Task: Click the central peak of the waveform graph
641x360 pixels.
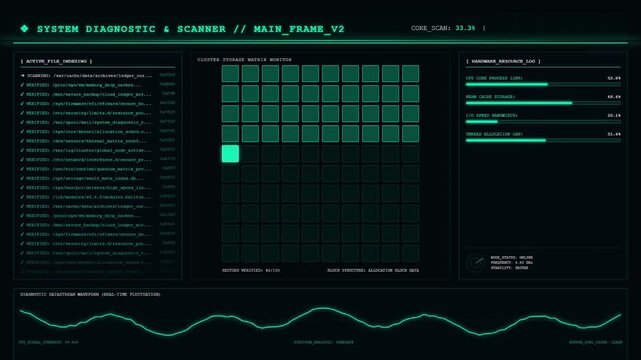Action: pyautogui.click(x=323, y=309)
